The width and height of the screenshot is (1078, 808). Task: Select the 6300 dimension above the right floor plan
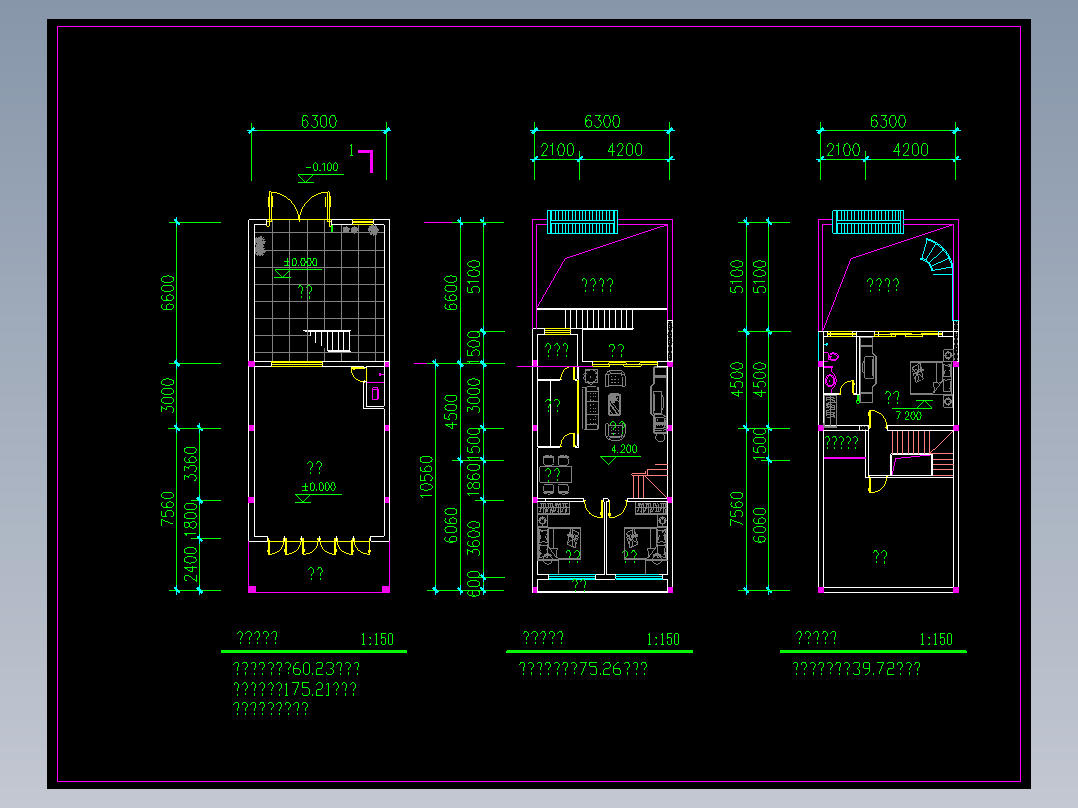tap(888, 122)
